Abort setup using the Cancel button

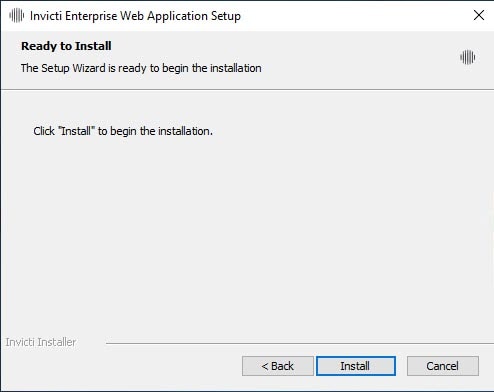coord(443,366)
